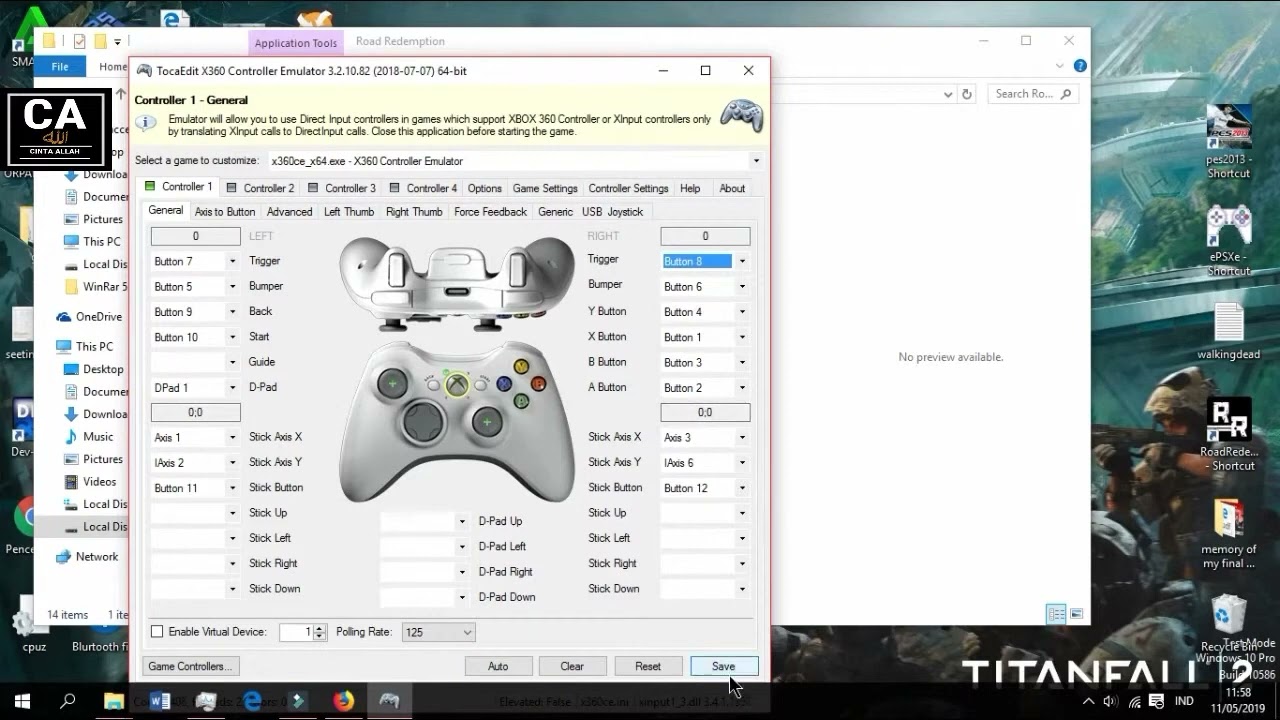The width and height of the screenshot is (1280, 720).
Task: Open the ePSXe Shortcut desktop icon
Action: tap(1228, 240)
